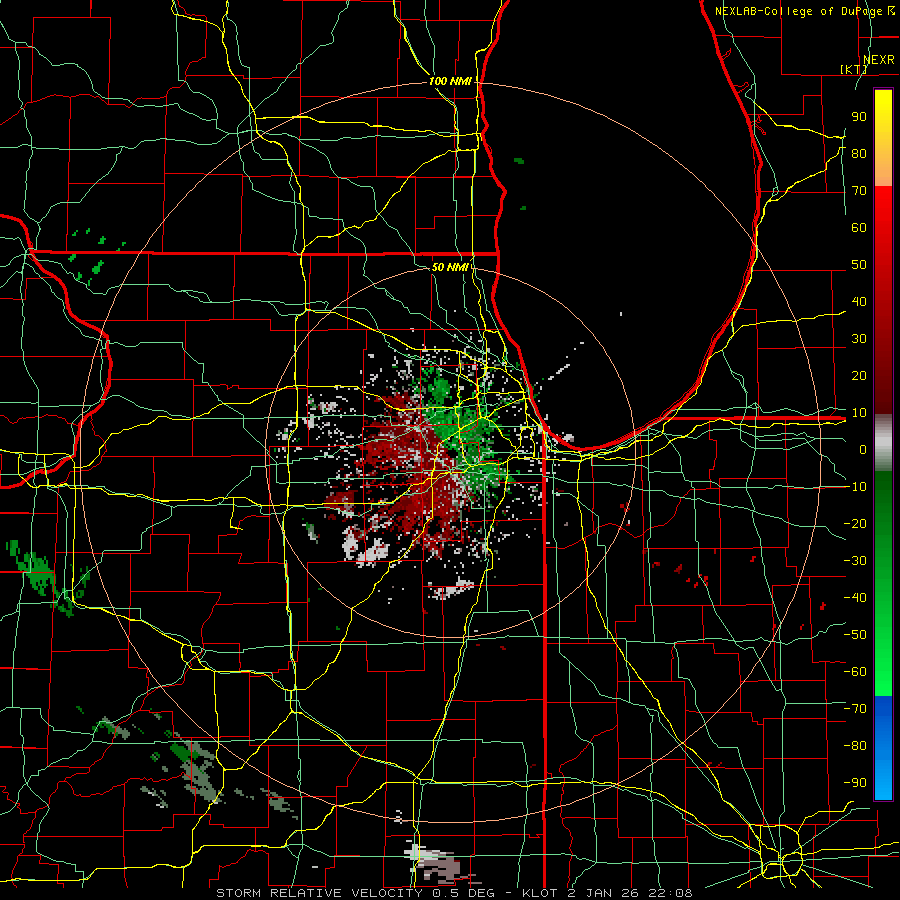This screenshot has width=900, height=900.
Task: Click the -60 value on the velocity scale
Action: pos(855,672)
